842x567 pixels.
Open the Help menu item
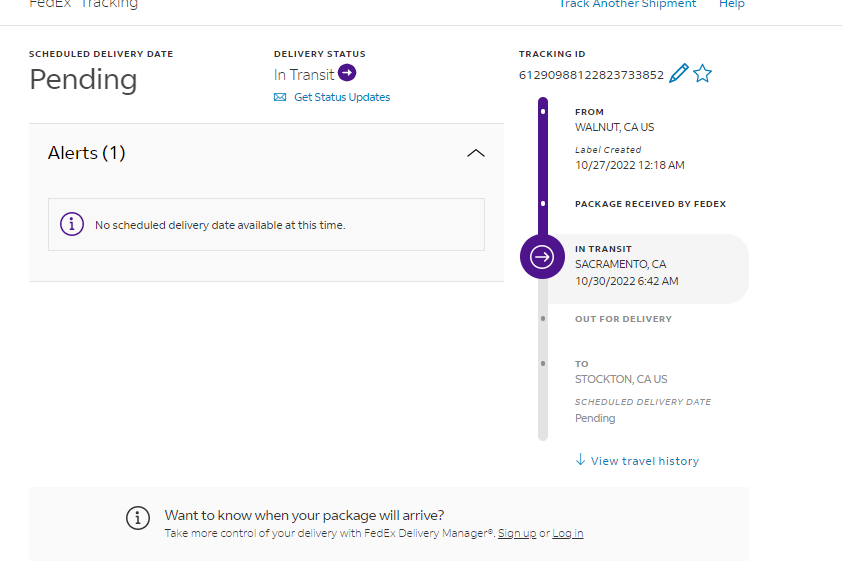[732, 4]
